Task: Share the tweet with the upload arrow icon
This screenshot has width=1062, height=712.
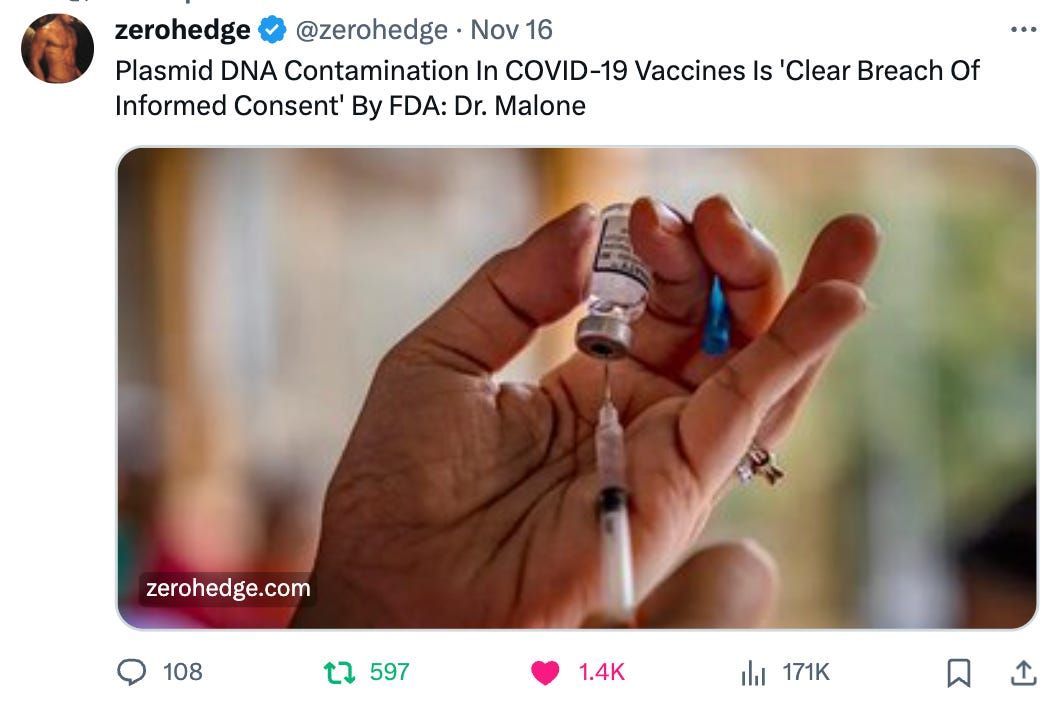Action: 1023,673
